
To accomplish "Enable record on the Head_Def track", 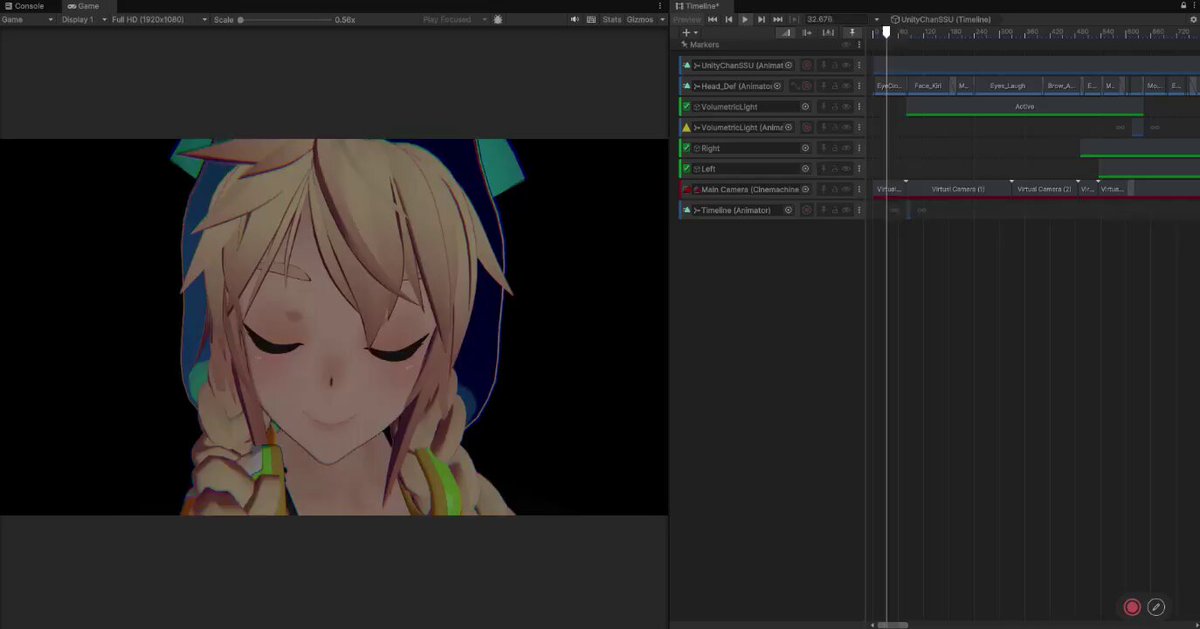I will [x=806, y=86].
